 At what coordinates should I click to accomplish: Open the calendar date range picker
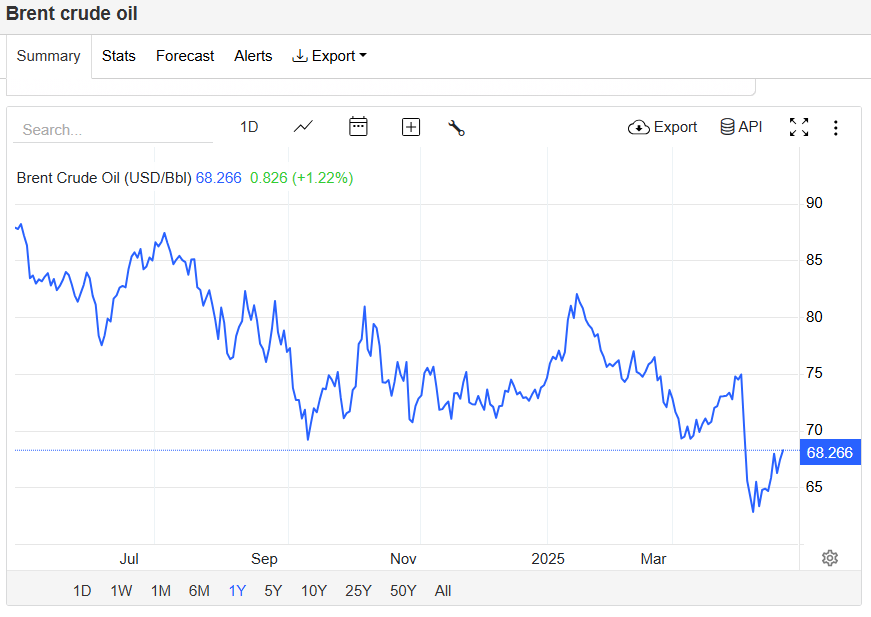pyautogui.click(x=358, y=127)
